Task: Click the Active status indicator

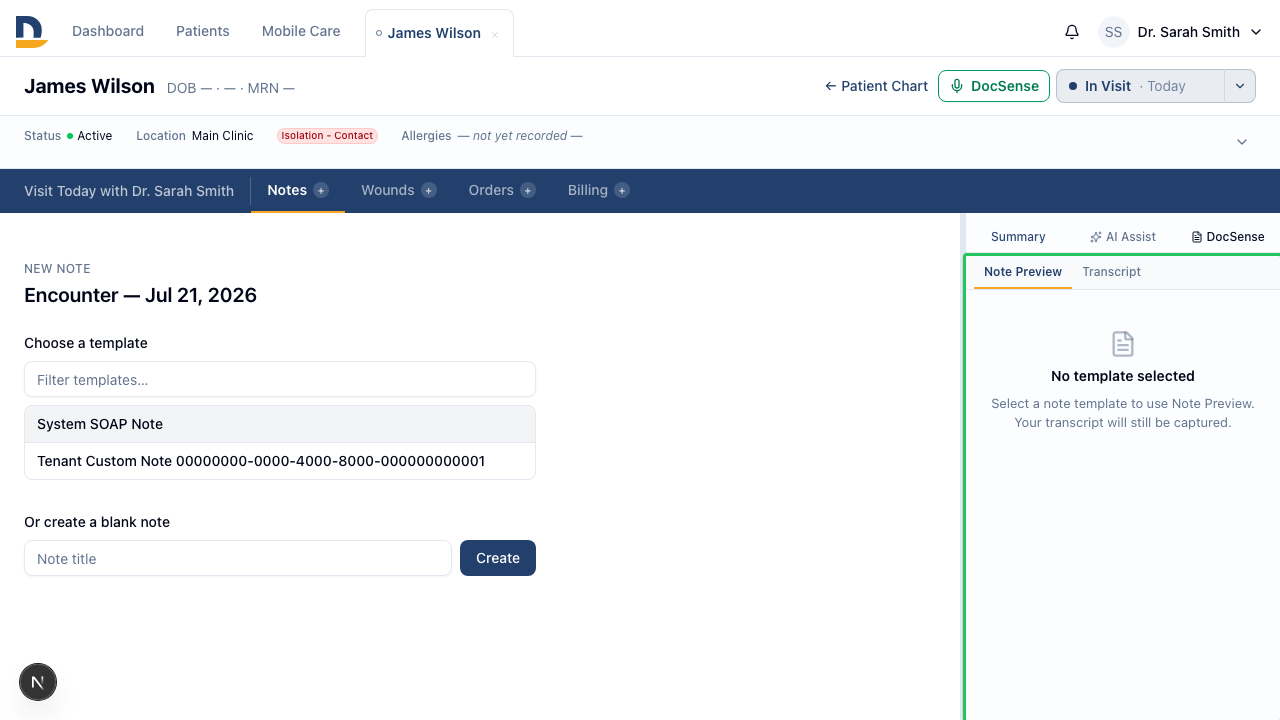Action: tap(90, 136)
